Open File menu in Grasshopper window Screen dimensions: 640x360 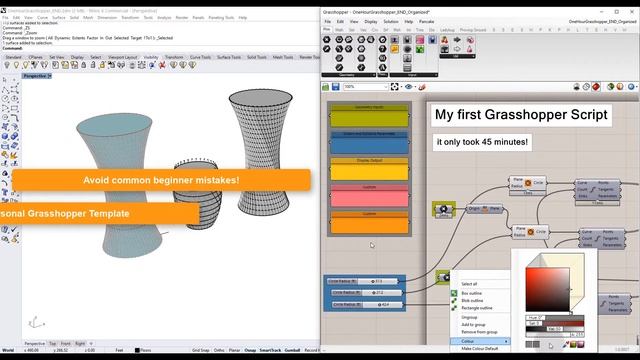pos(328,22)
